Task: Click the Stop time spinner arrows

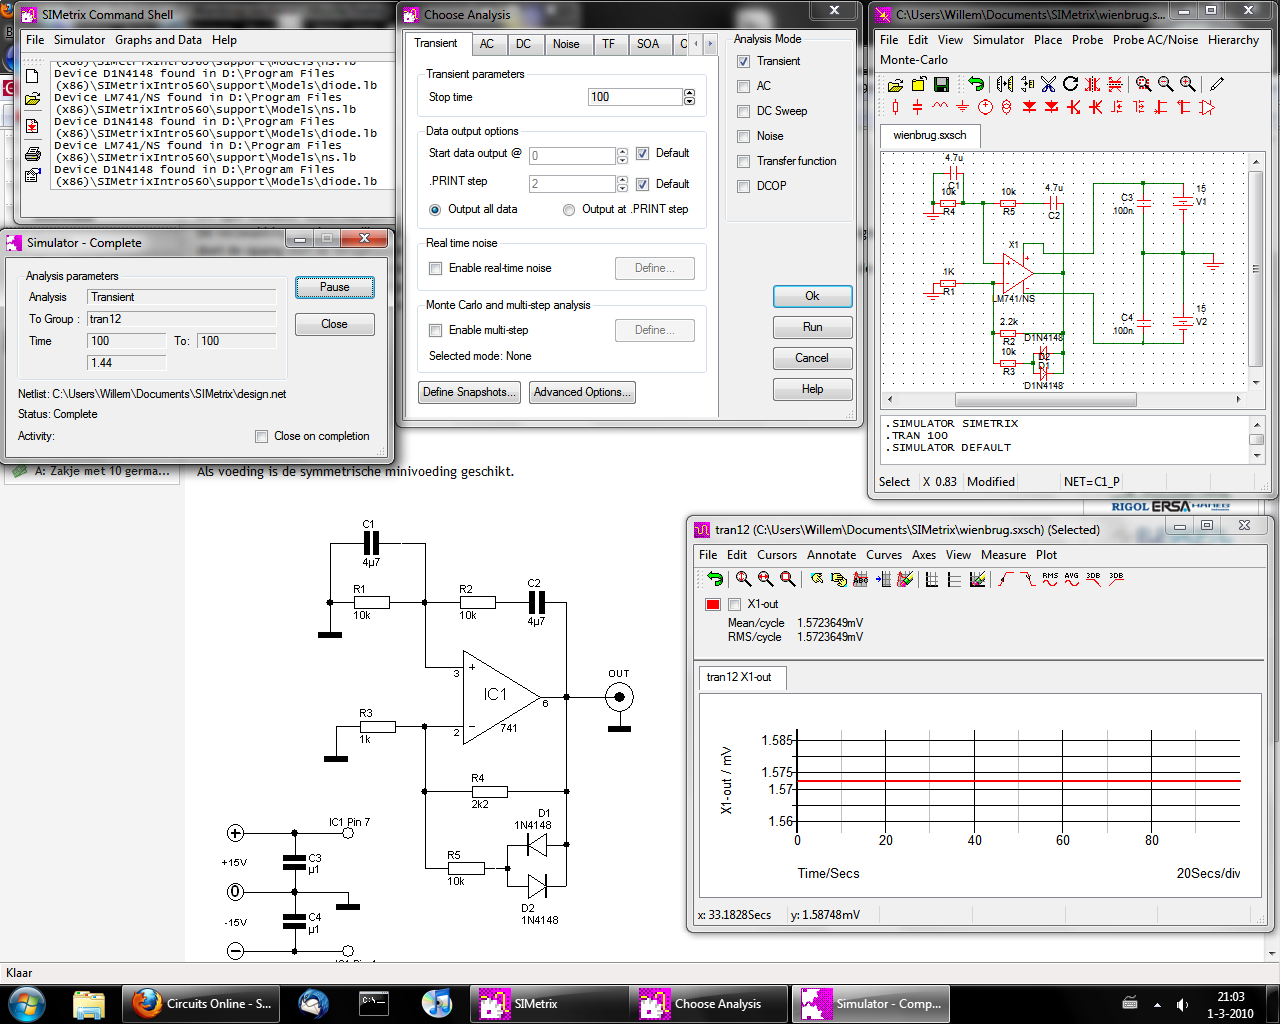Action: point(689,97)
